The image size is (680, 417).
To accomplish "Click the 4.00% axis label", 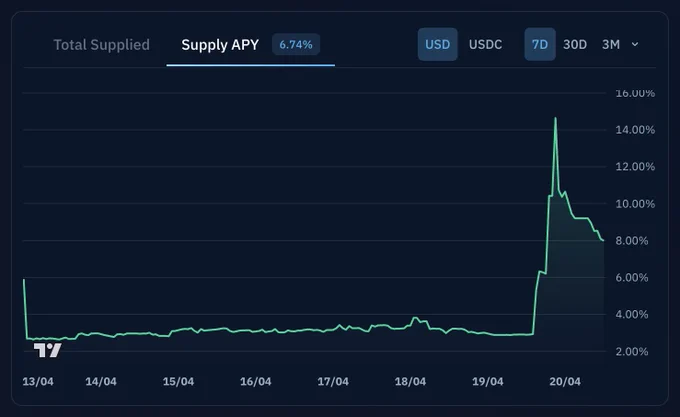I will [x=631, y=314].
